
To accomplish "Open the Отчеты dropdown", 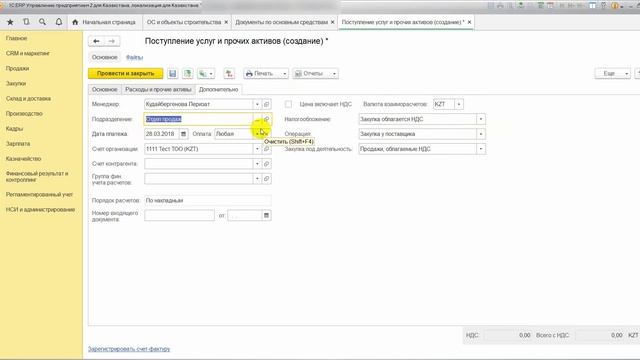I will click(315, 73).
